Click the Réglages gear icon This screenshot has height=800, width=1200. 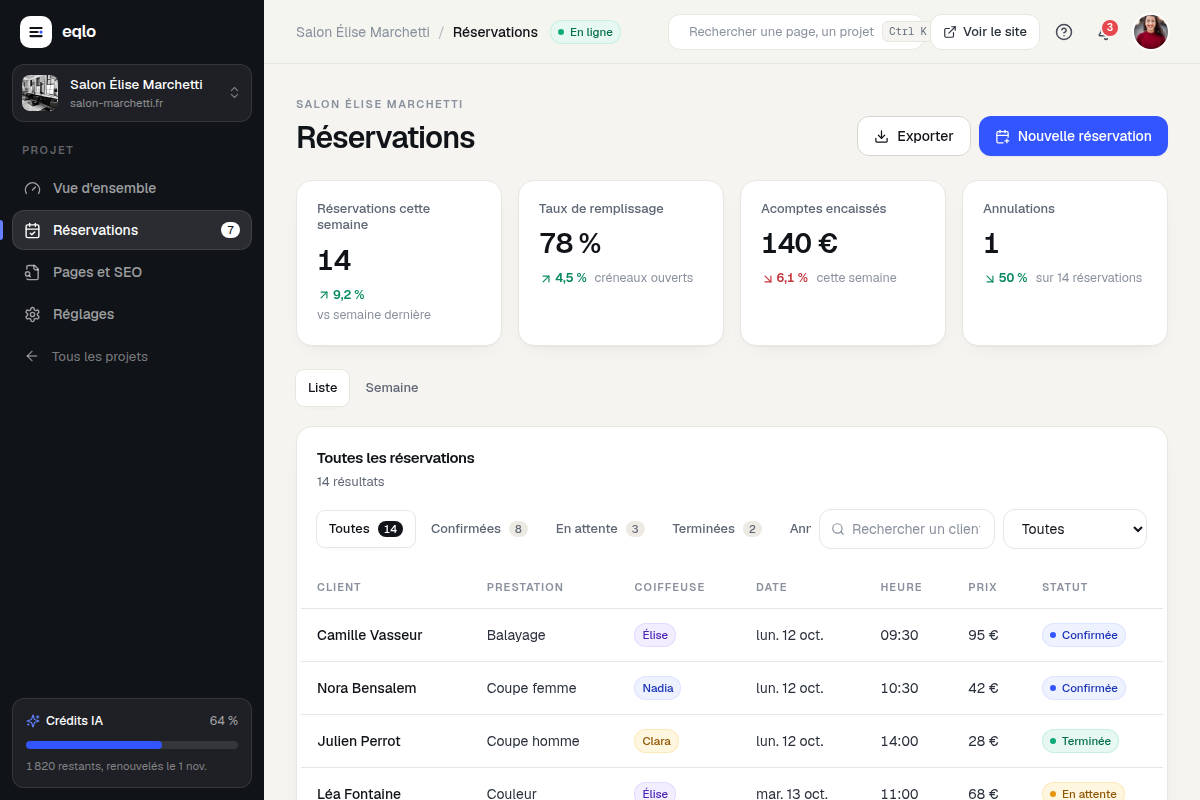(x=33, y=314)
